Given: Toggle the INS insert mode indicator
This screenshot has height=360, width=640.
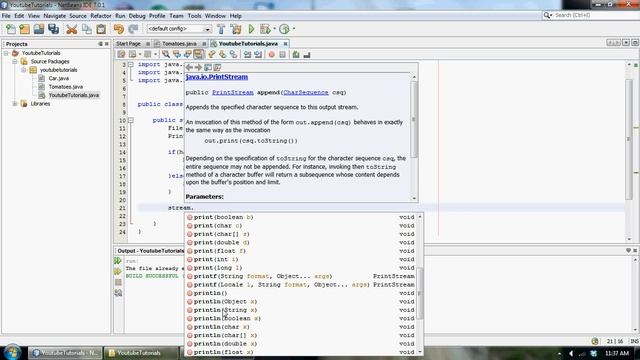Looking at the screenshot, I should (x=634, y=341).
